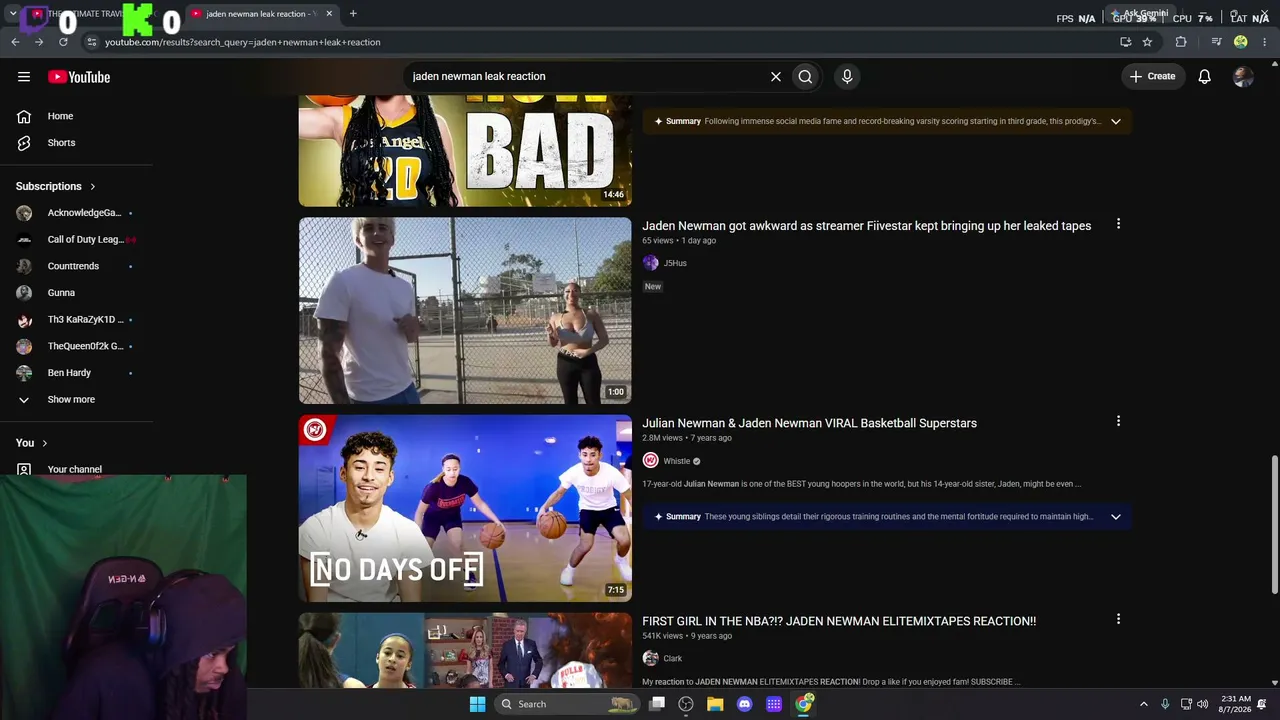The width and height of the screenshot is (1280, 720).
Task: Open a new browser tab
Action: [353, 14]
